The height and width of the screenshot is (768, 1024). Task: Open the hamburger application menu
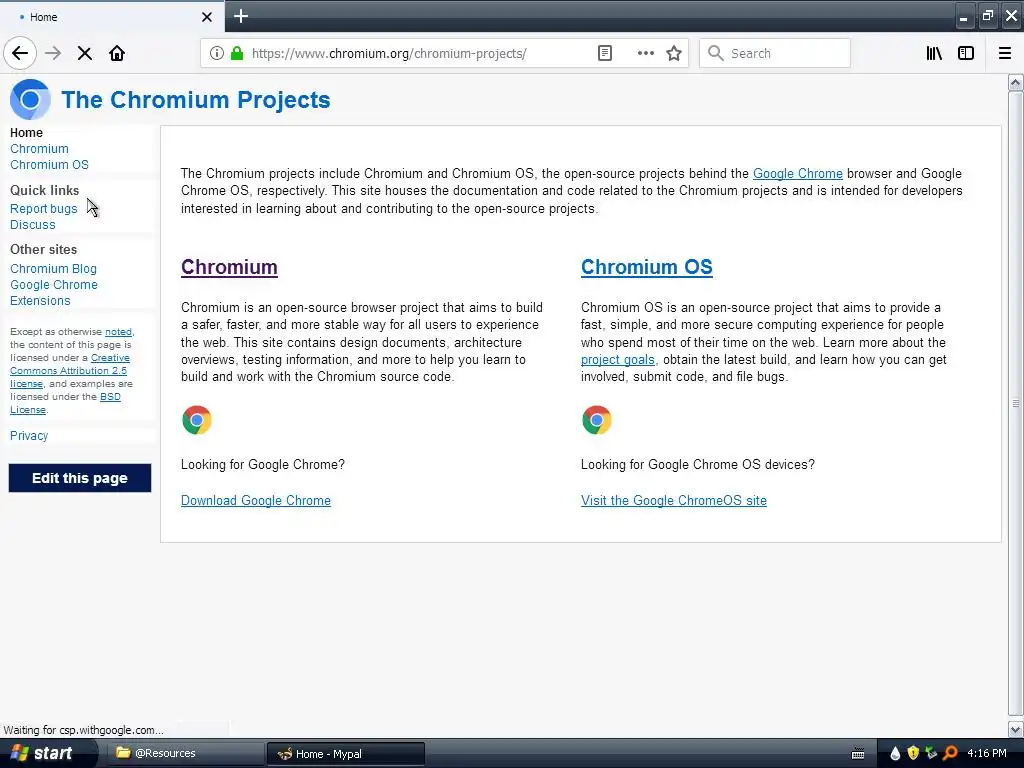coord(1005,53)
